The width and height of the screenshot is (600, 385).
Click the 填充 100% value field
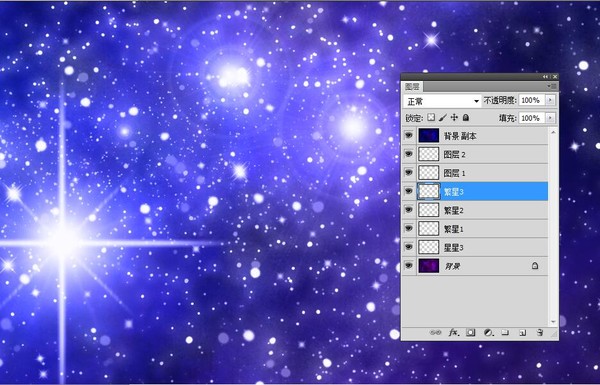pos(532,118)
